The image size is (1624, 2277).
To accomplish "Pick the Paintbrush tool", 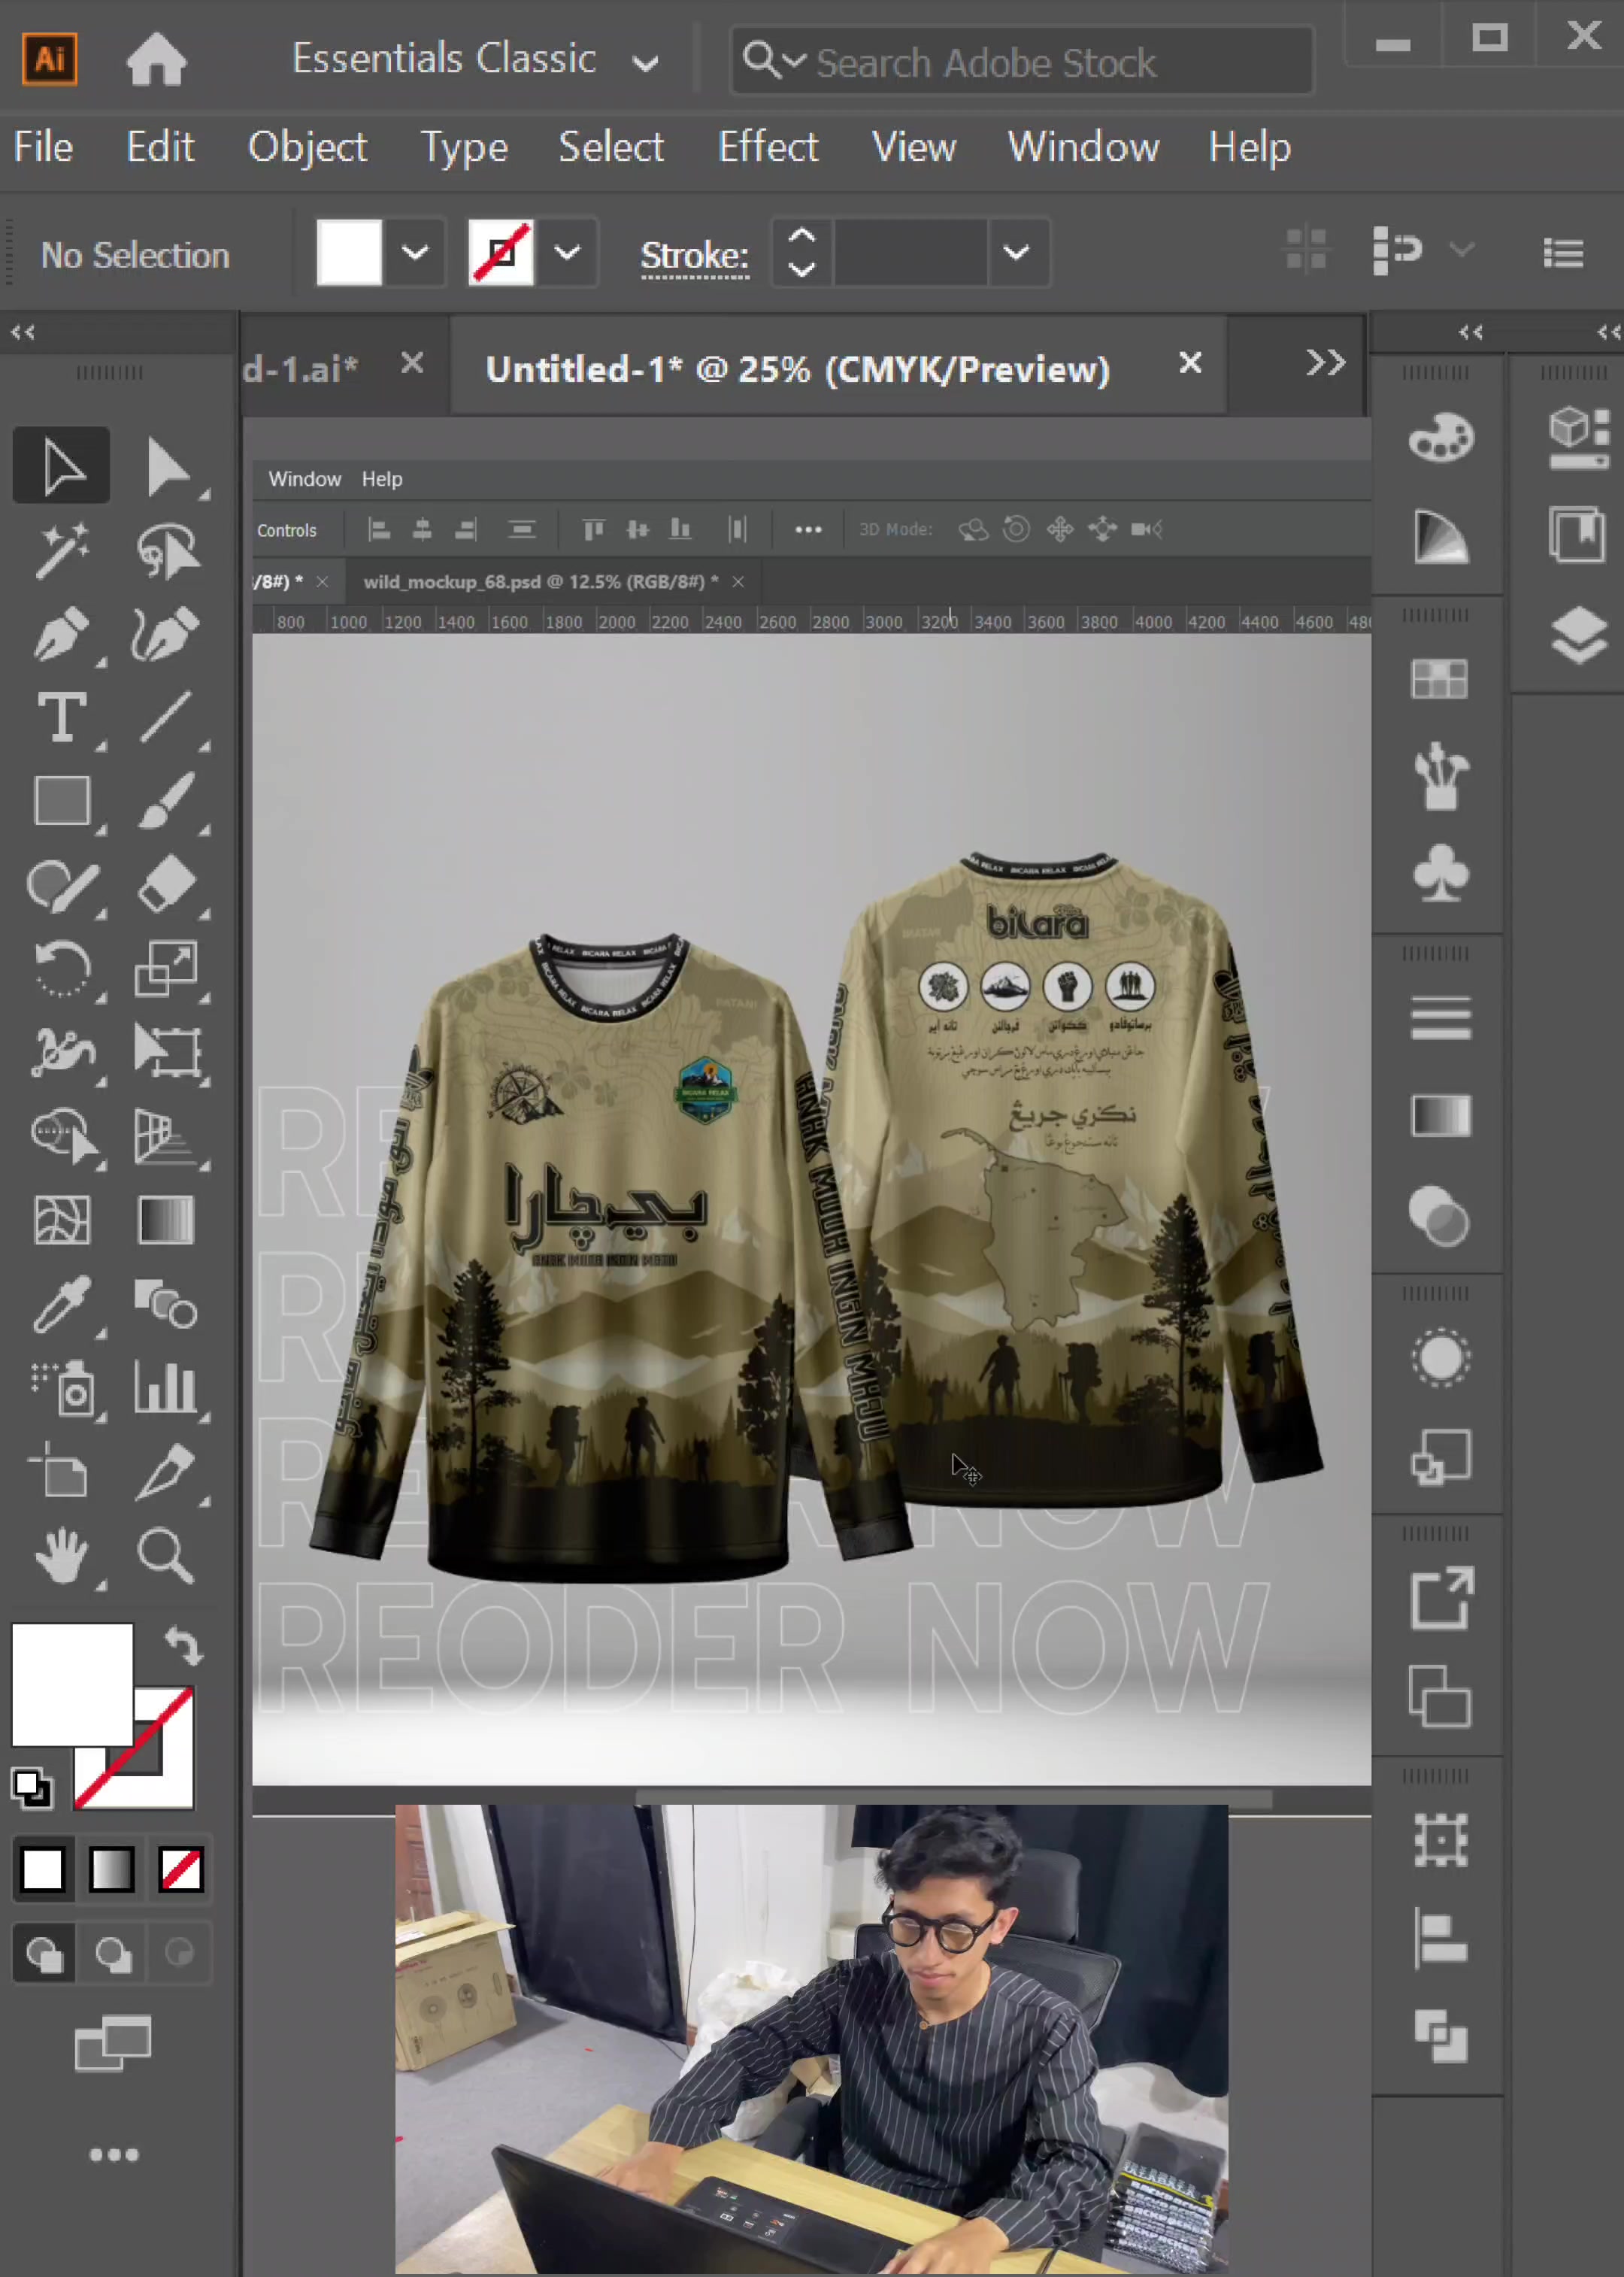I will (x=166, y=802).
